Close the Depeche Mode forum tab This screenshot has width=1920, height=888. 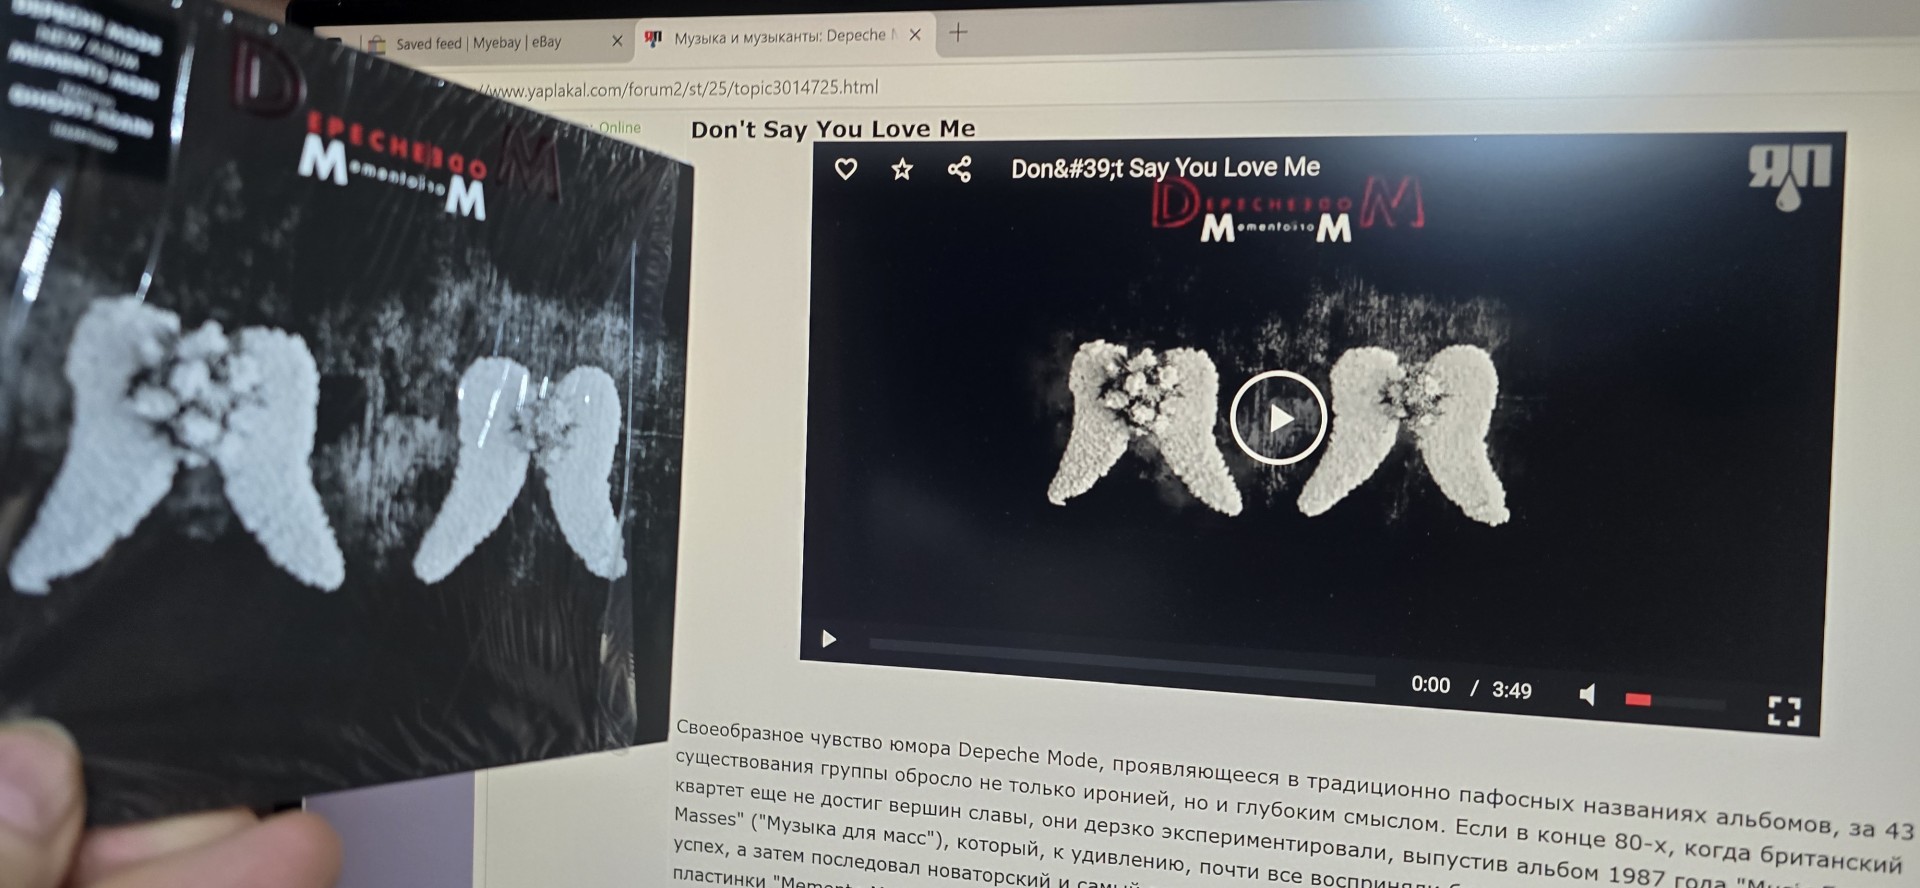(x=915, y=35)
